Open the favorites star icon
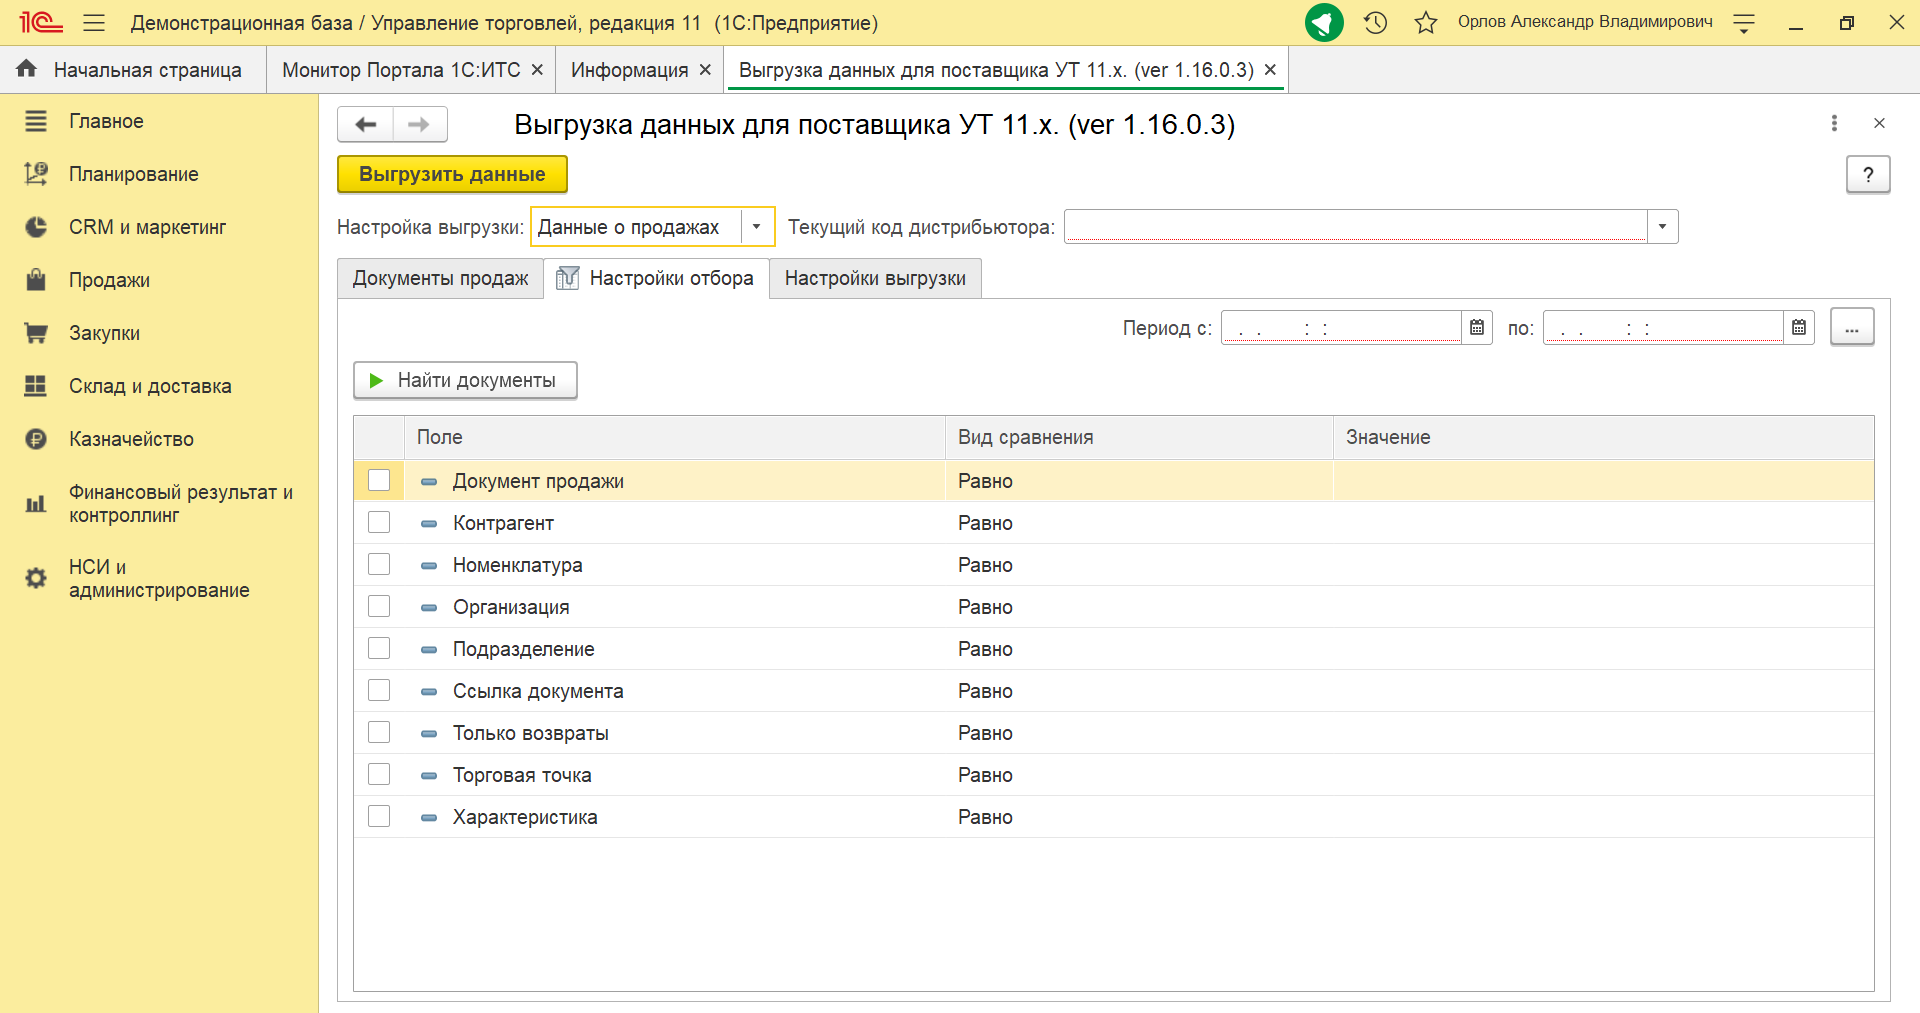This screenshot has height=1013, width=1920. click(x=1426, y=22)
